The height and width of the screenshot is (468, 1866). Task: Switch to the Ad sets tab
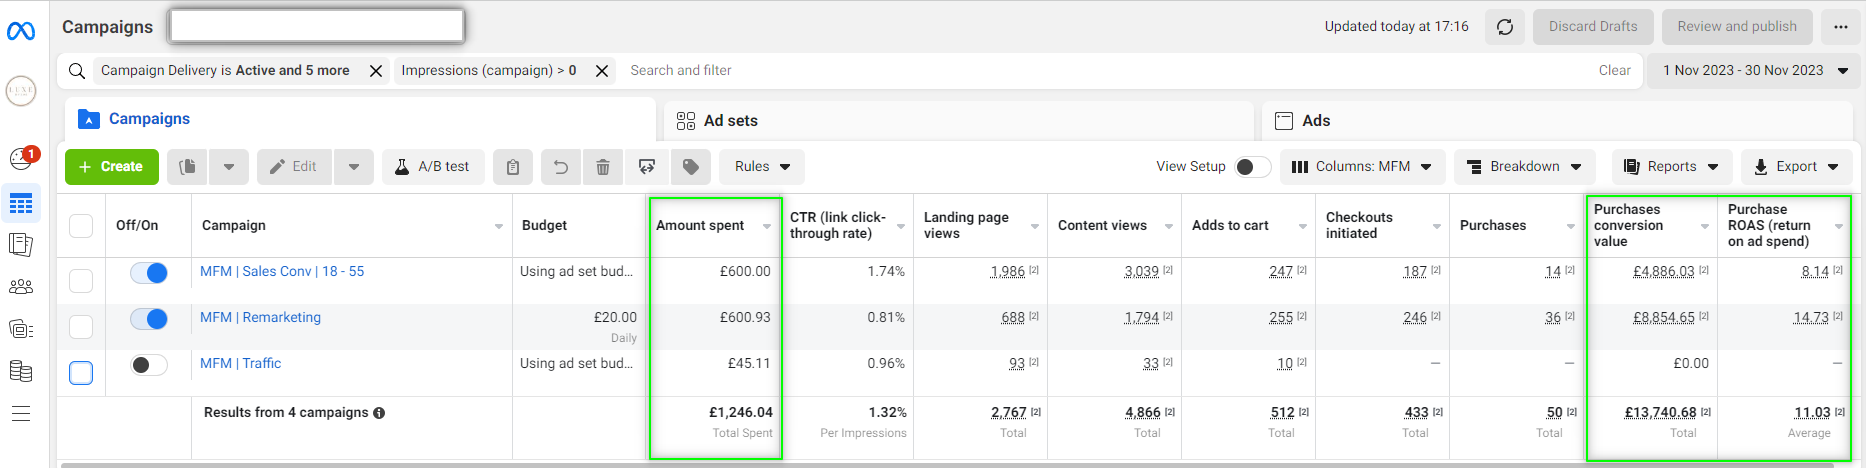point(730,121)
